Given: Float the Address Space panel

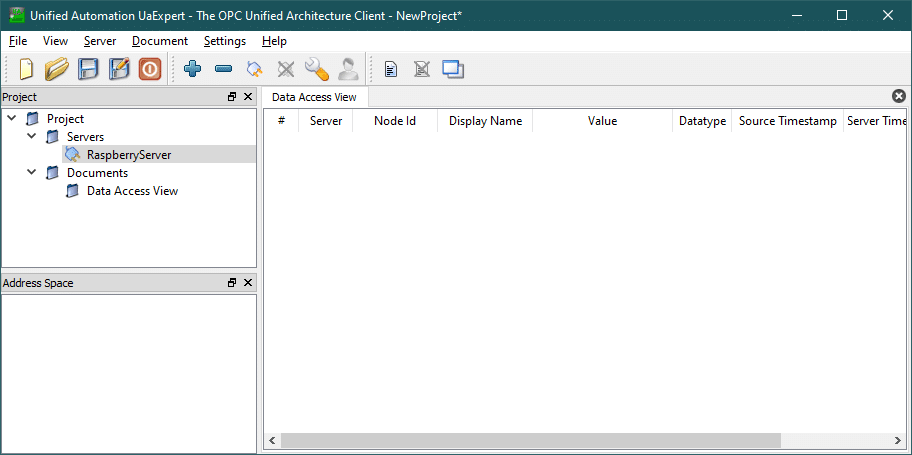Looking at the screenshot, I should [232, 283].
